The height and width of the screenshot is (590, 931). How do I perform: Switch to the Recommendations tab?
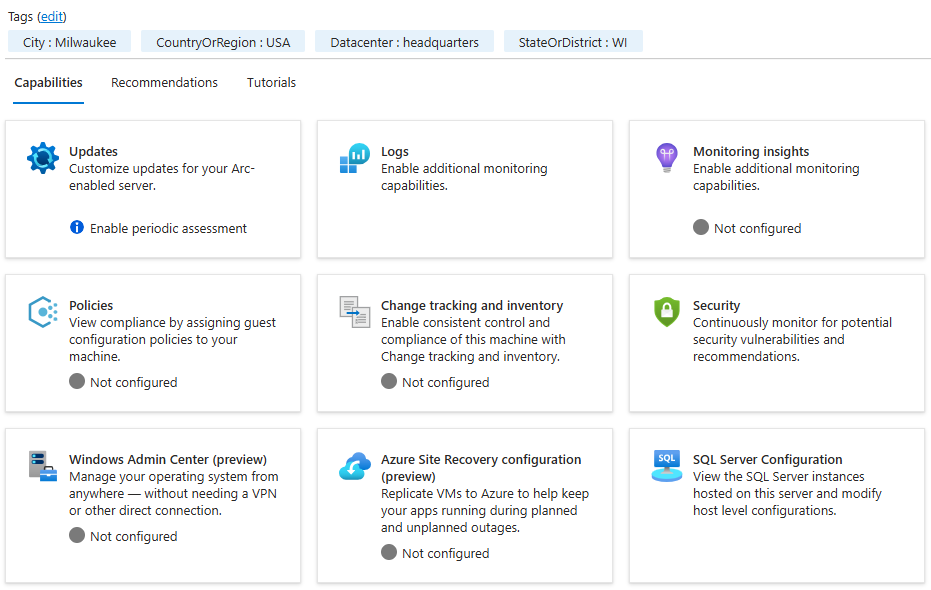[164, 83]
